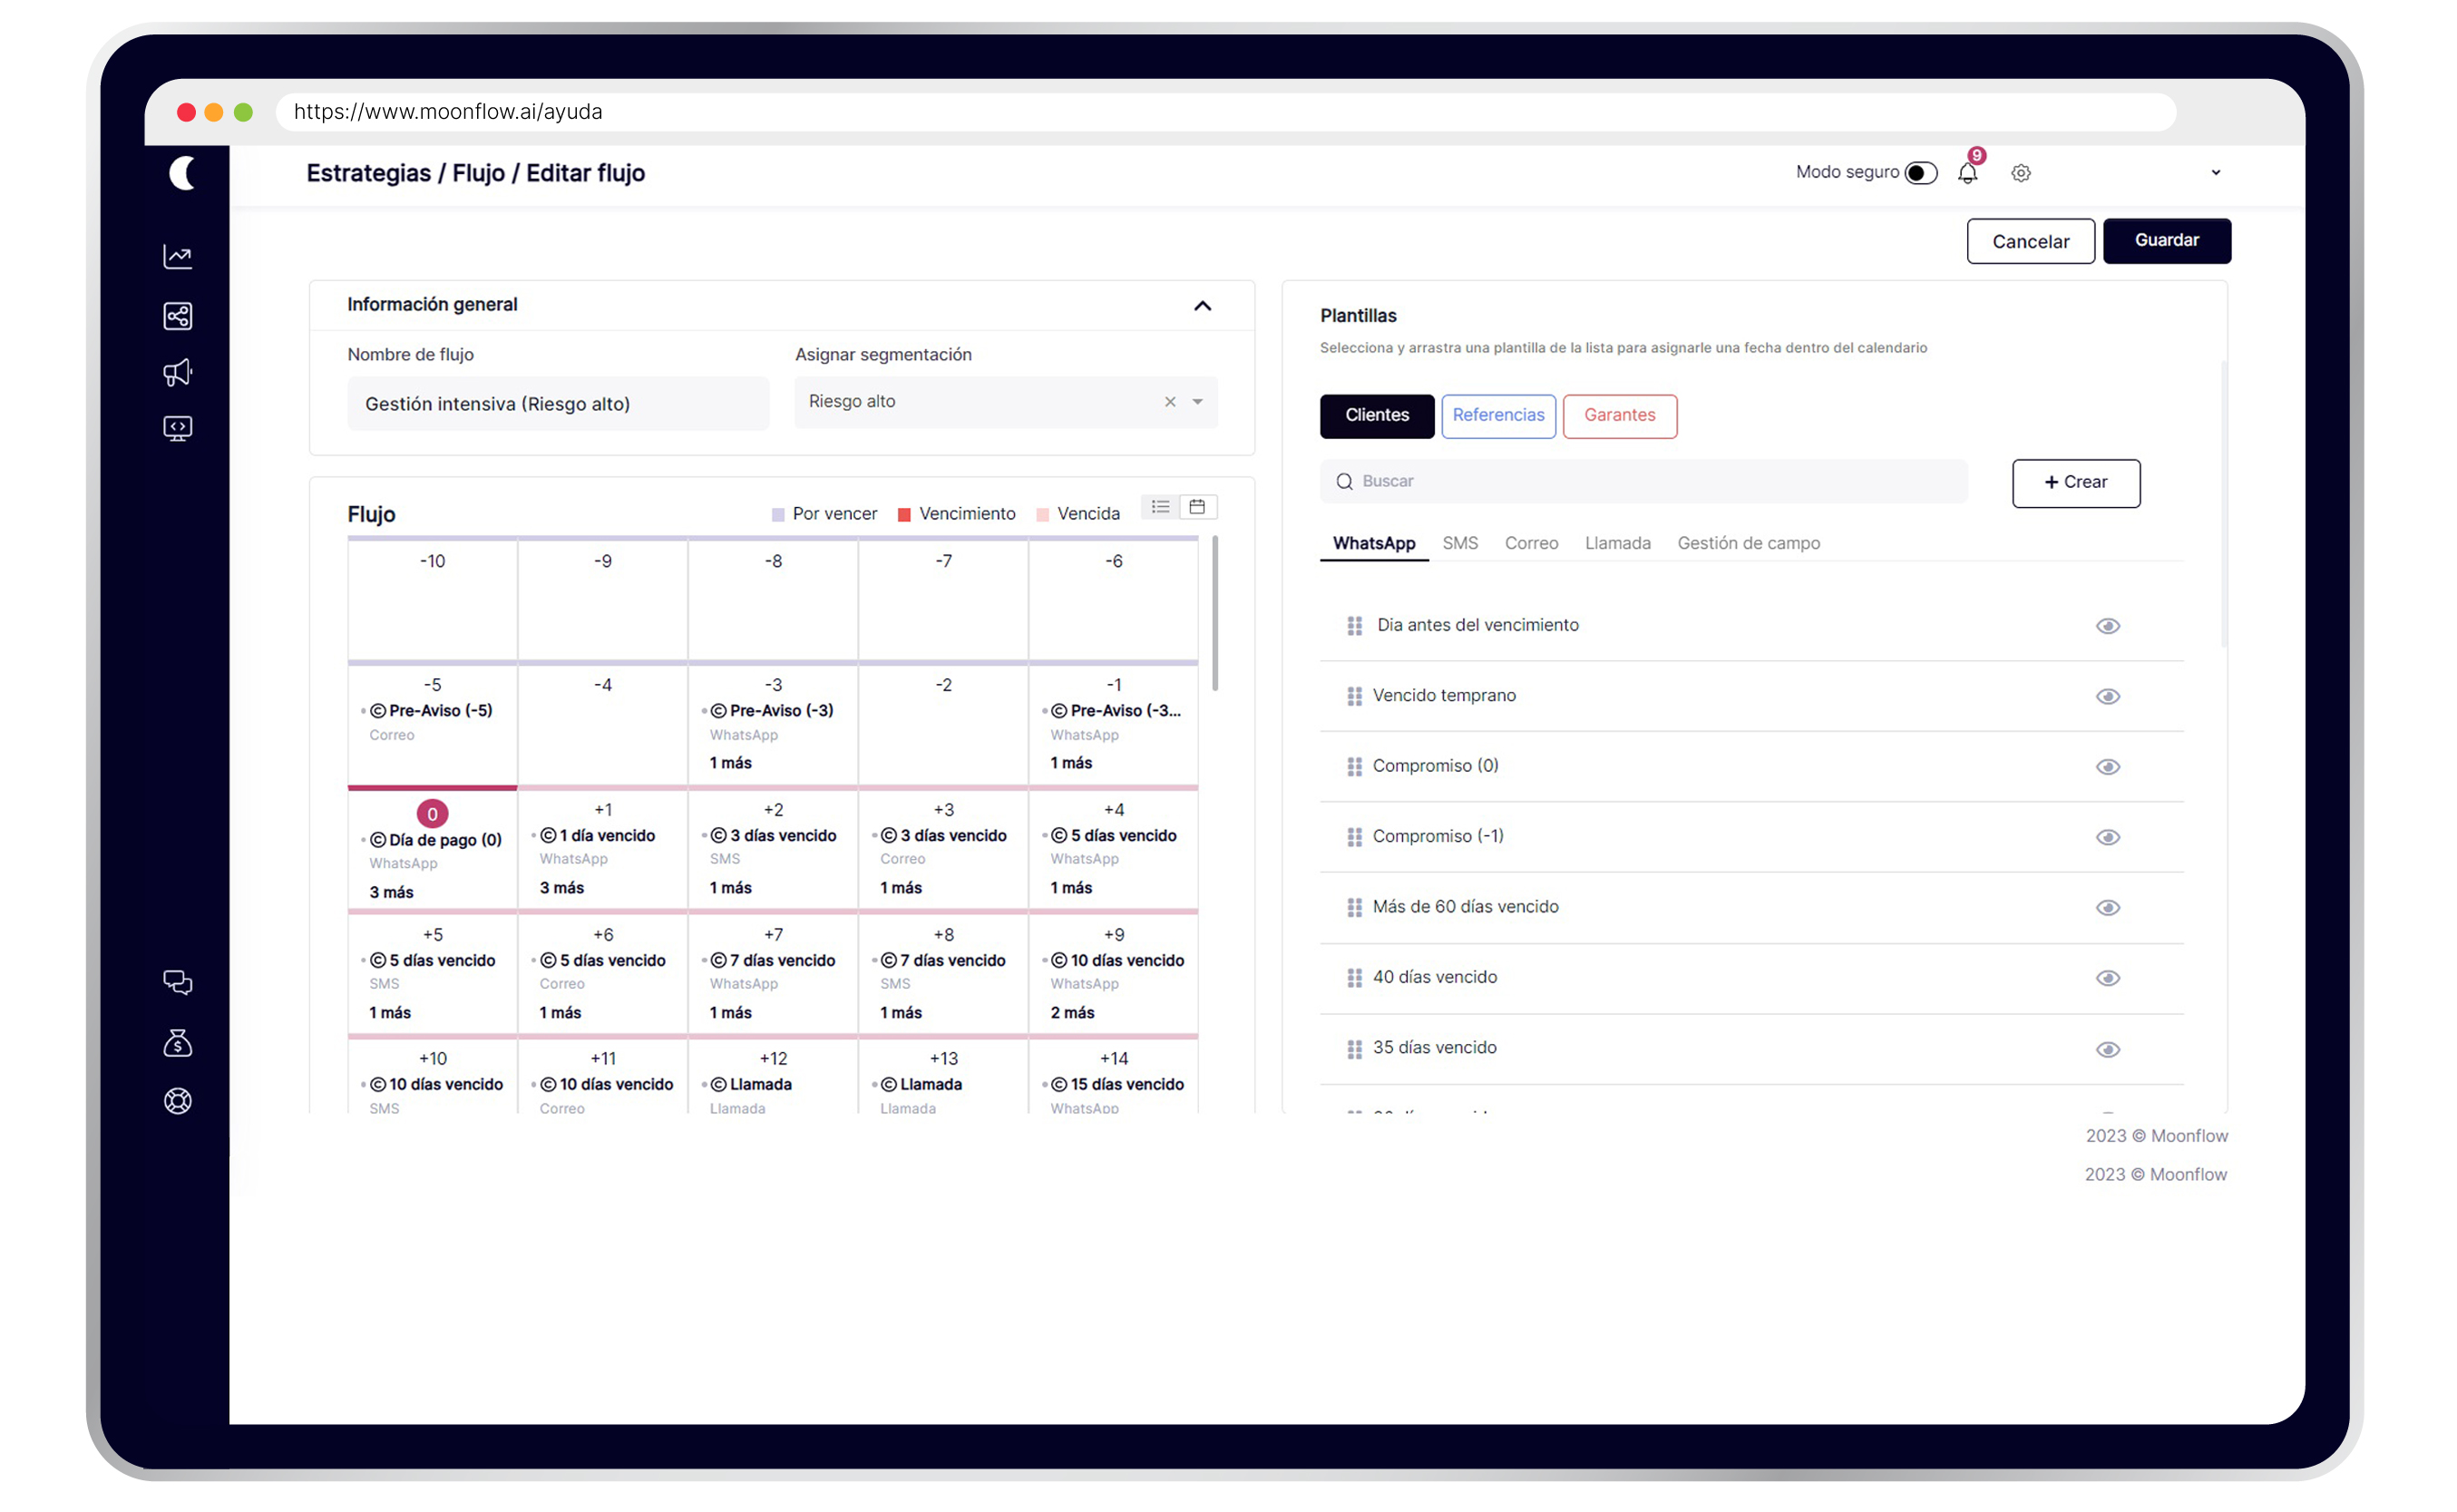Click the flow share-nodes sidebar icon
The image size is (2457, 1512).
tap(178, 316)
